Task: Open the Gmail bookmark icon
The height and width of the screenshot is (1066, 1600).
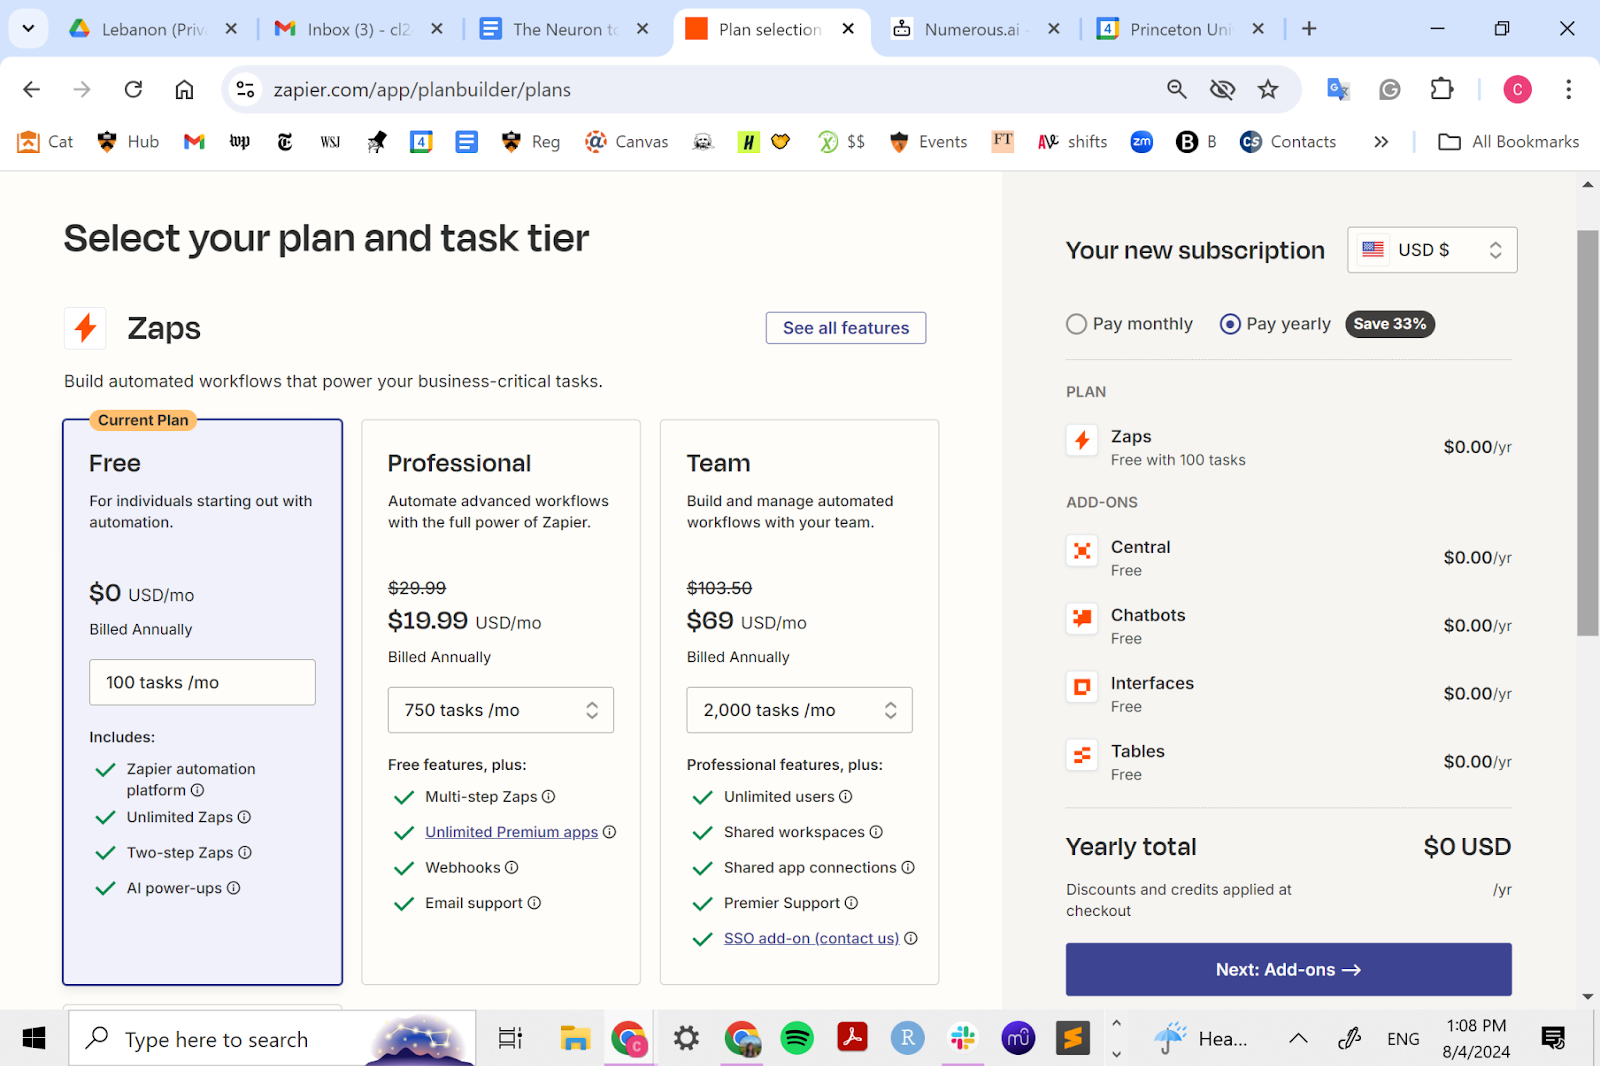Action: coord(195,142)
